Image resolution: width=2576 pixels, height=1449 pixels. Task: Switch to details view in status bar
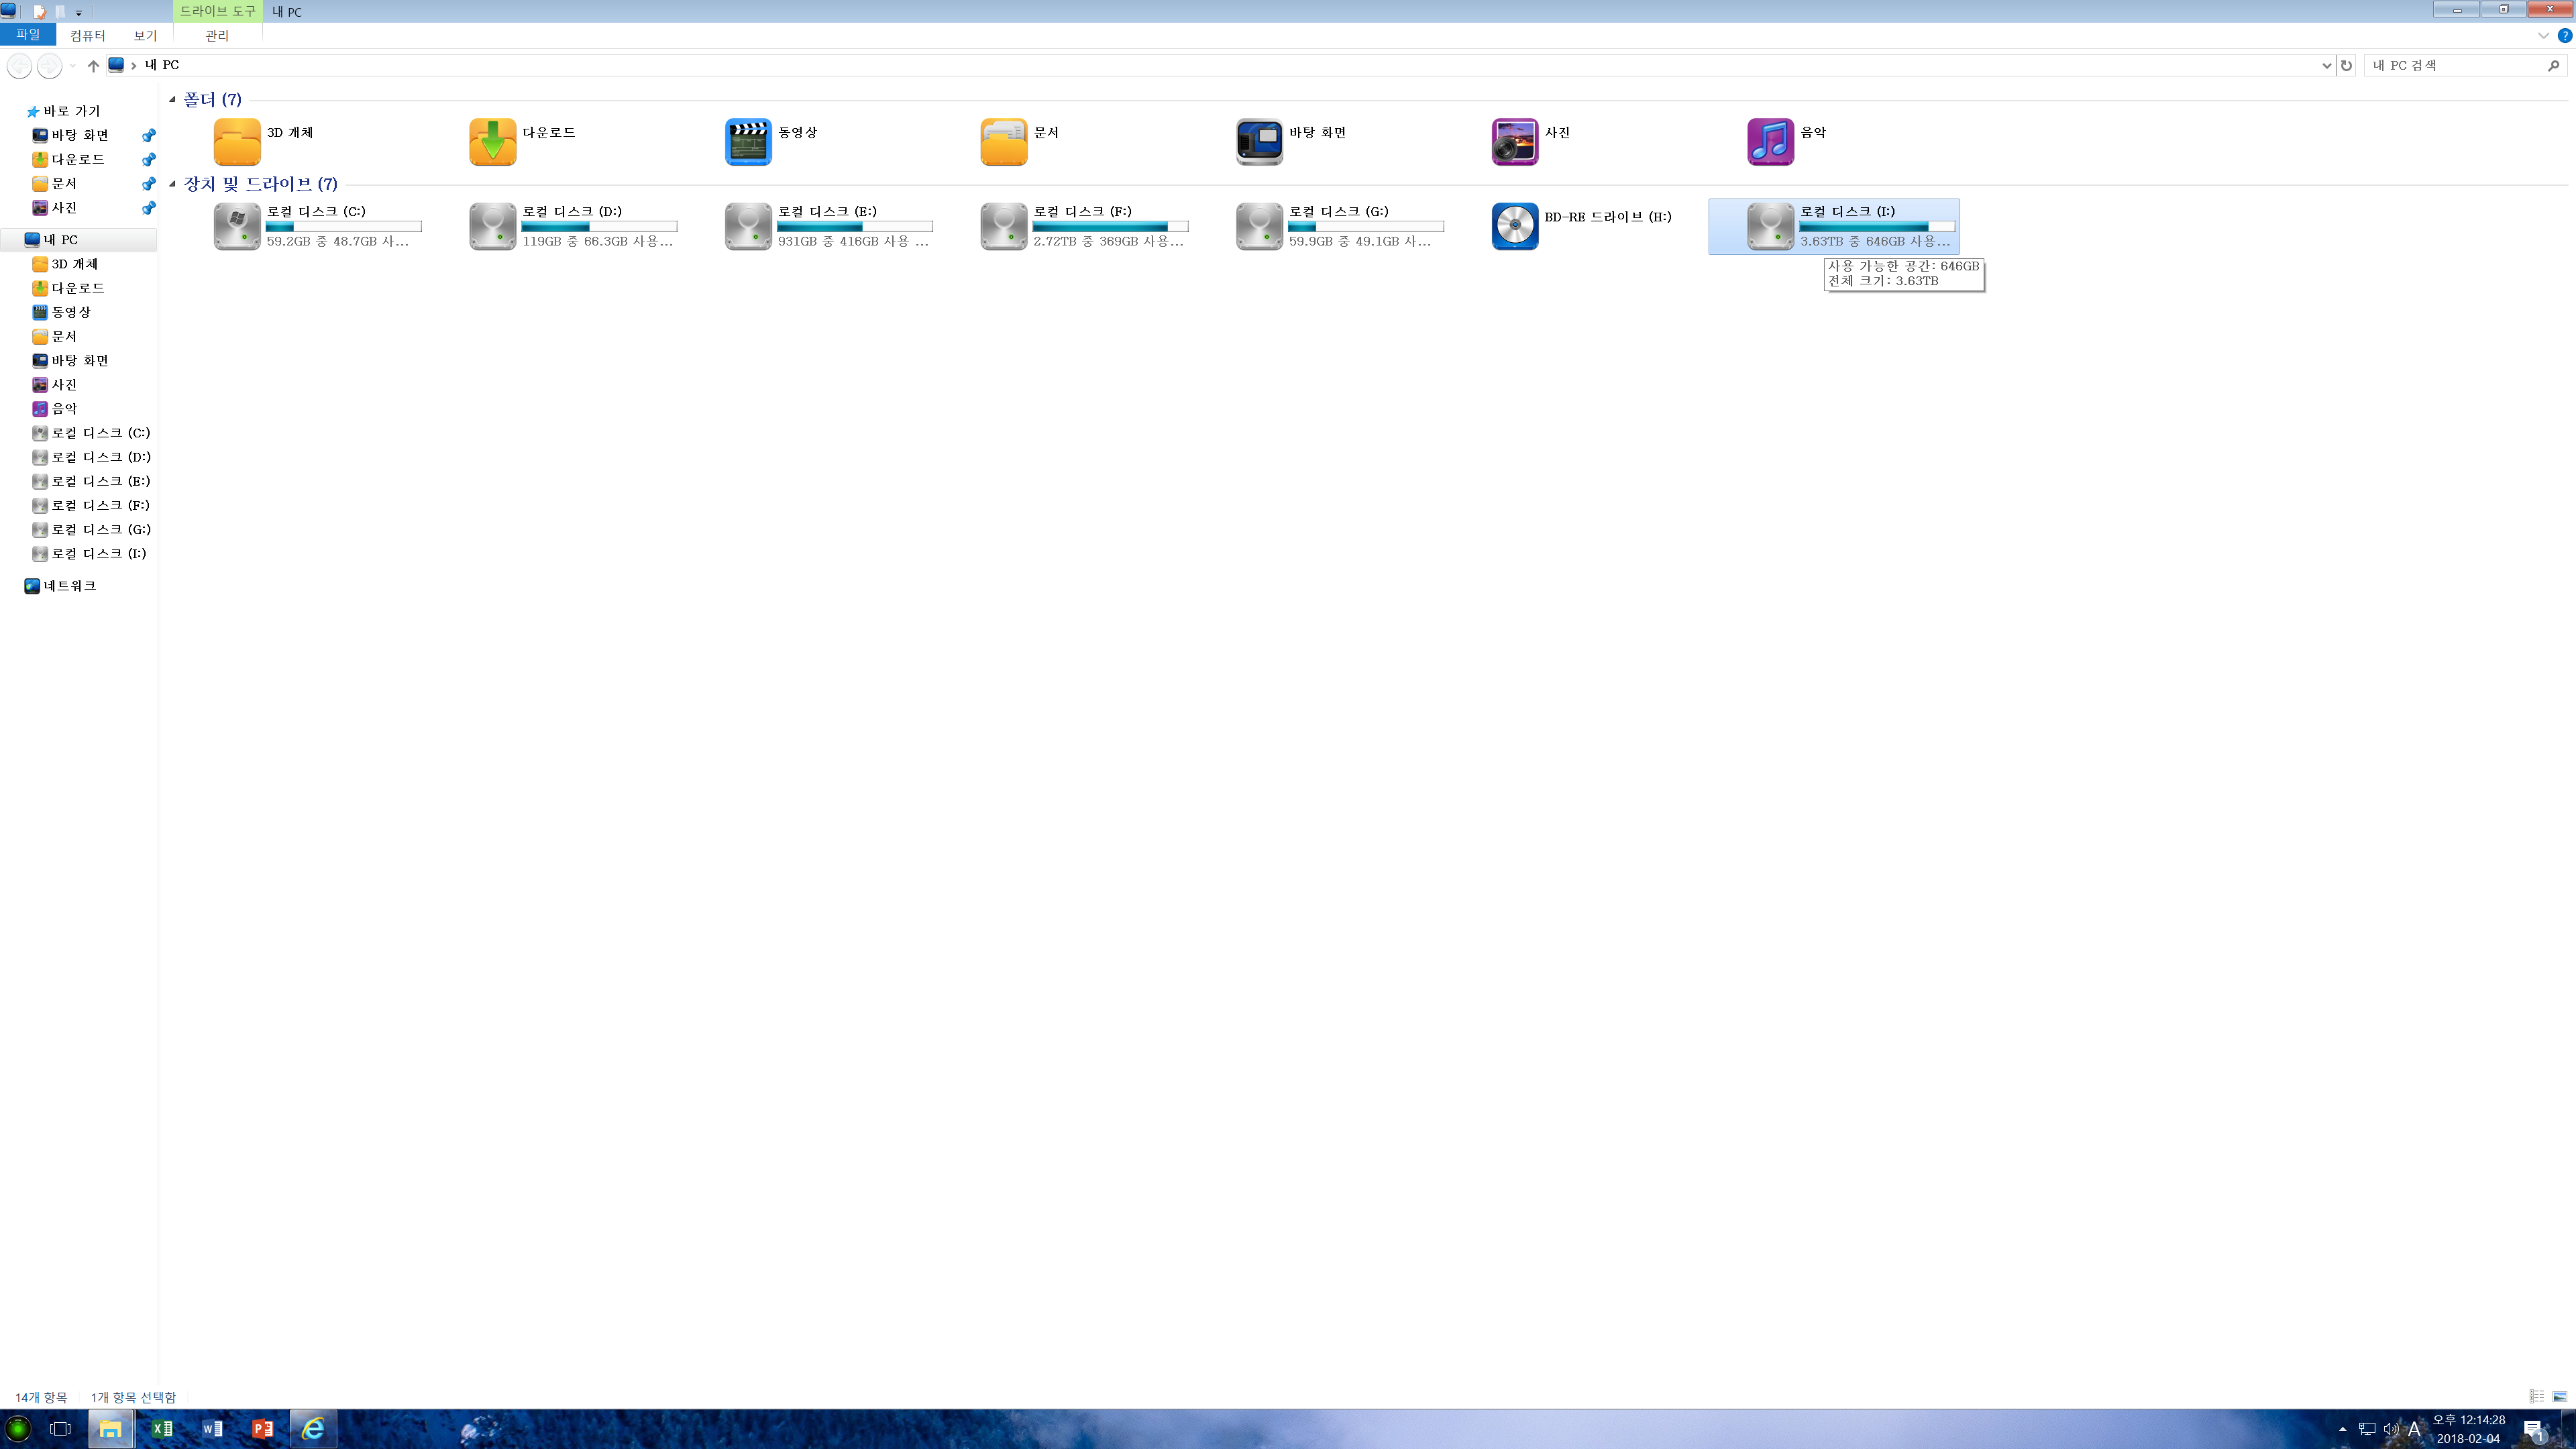tap(2537, 1396)
